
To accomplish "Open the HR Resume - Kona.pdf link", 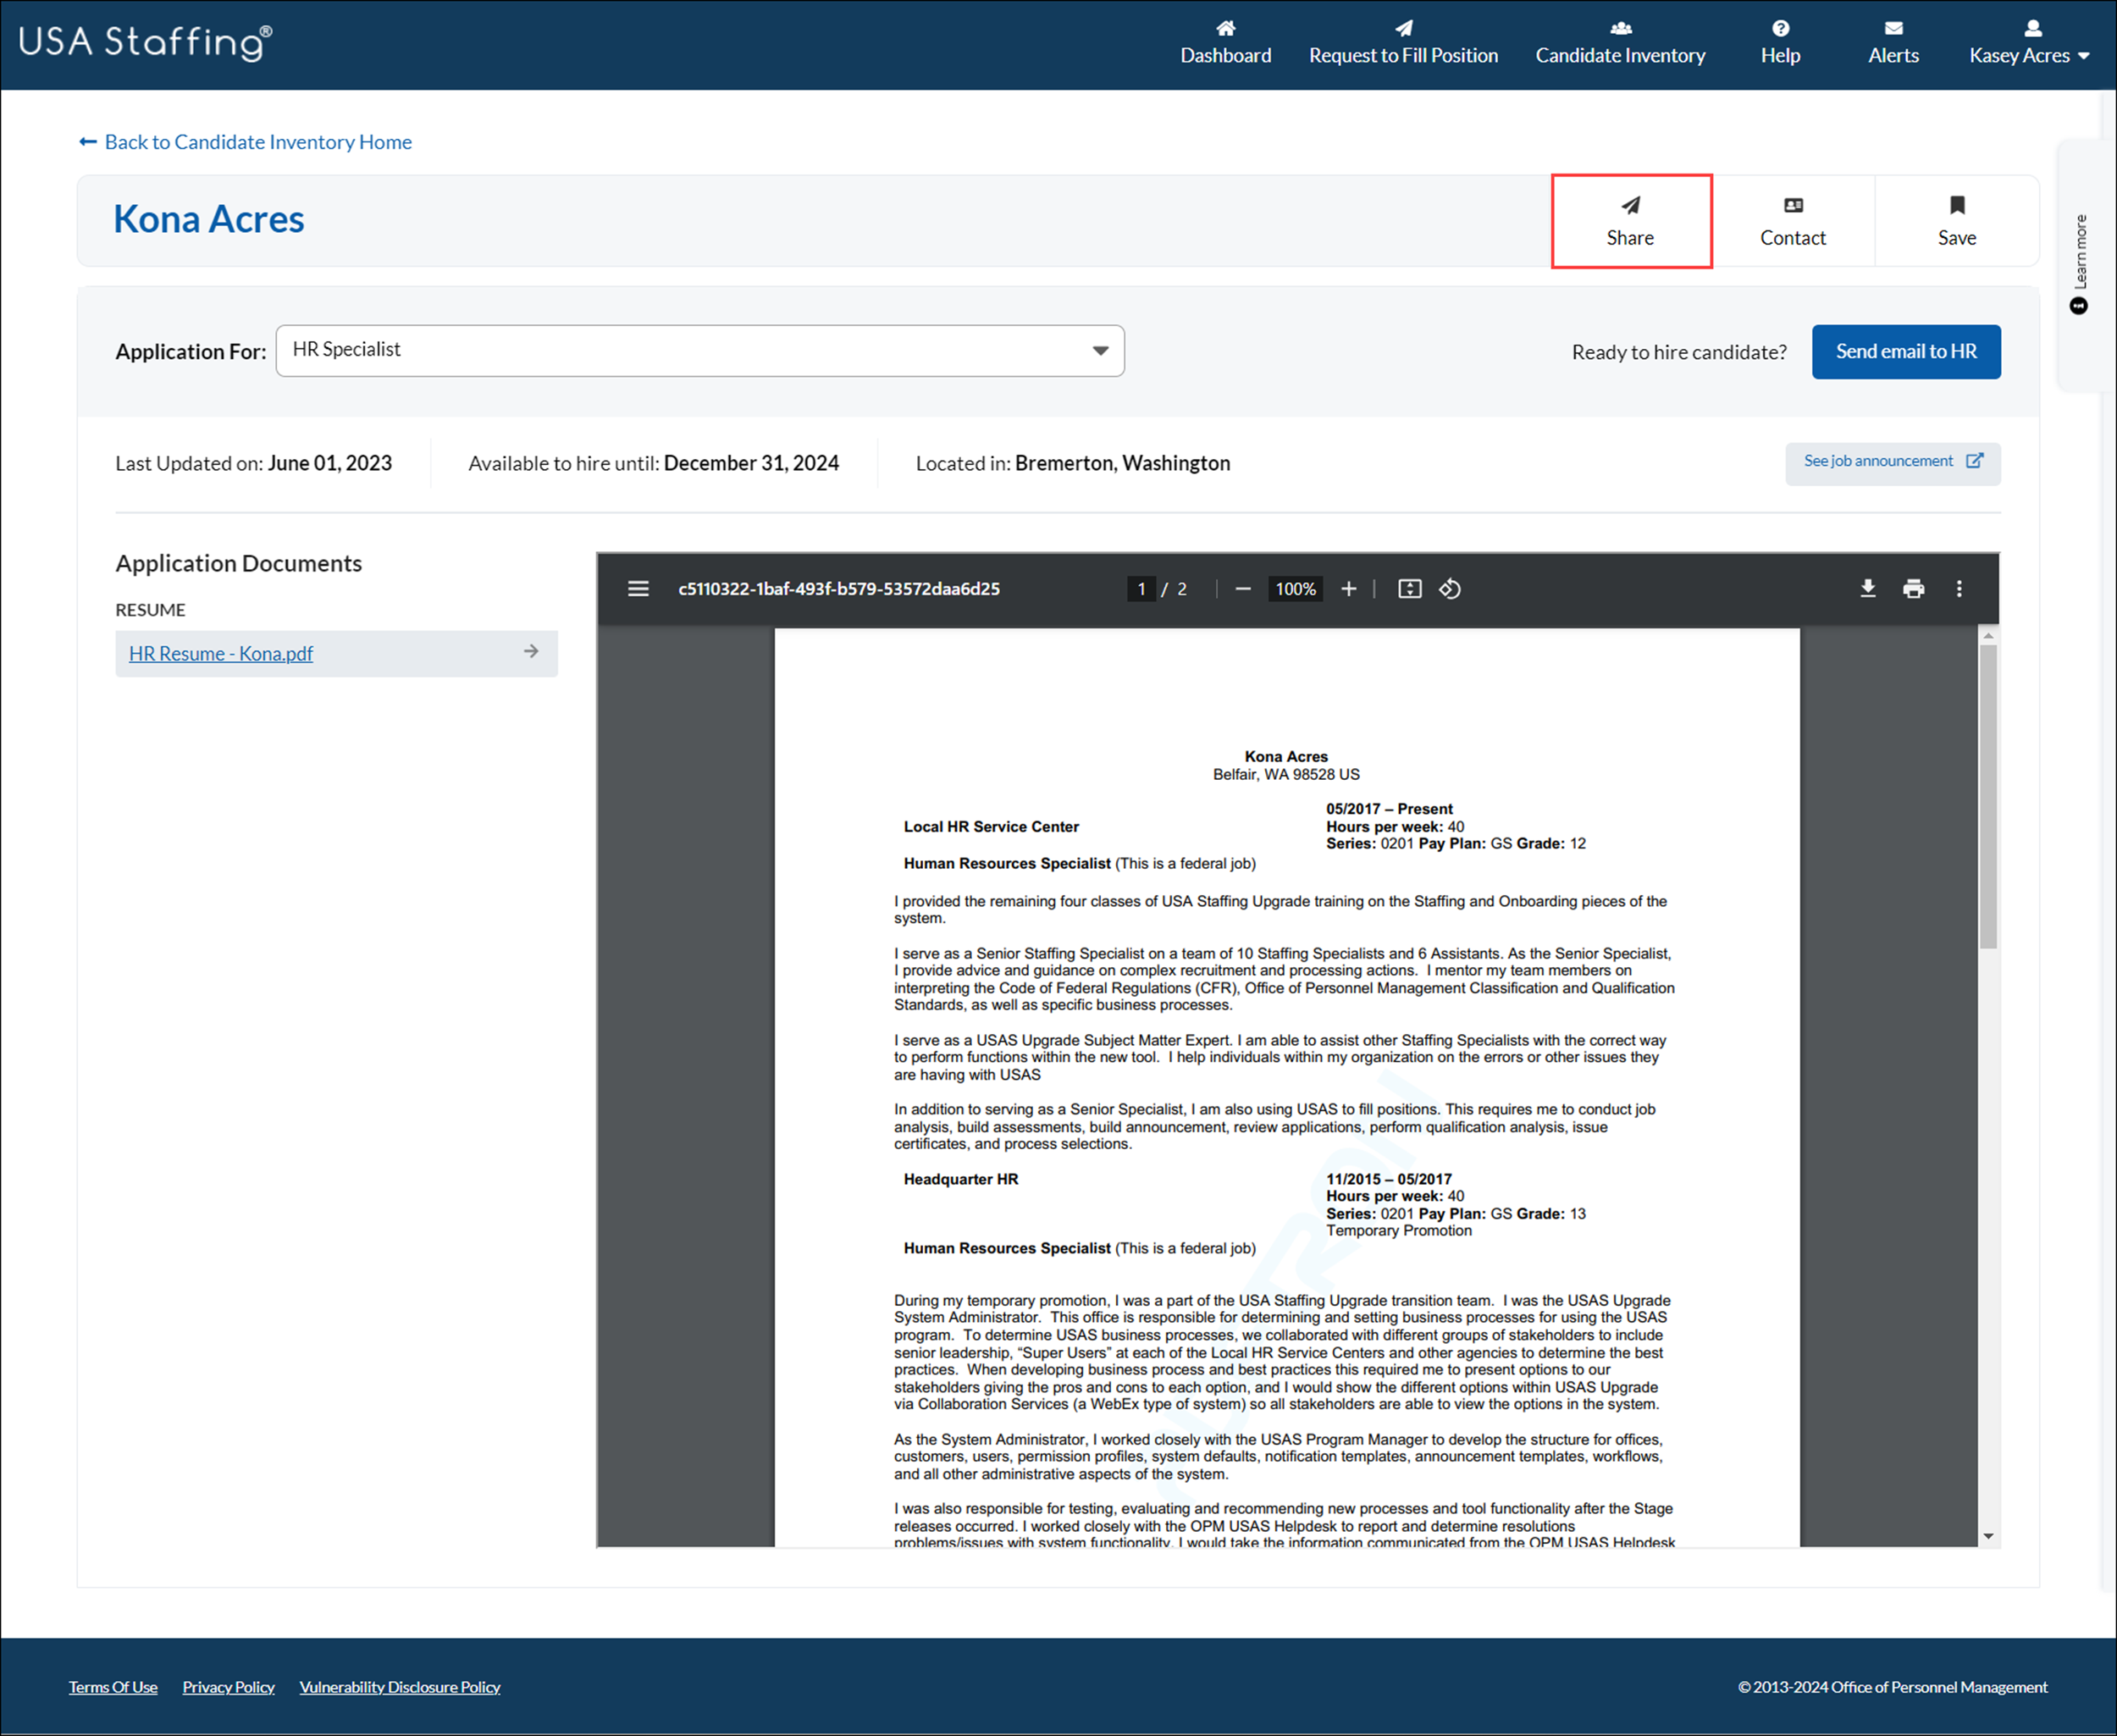I will (x=220, y=653).
